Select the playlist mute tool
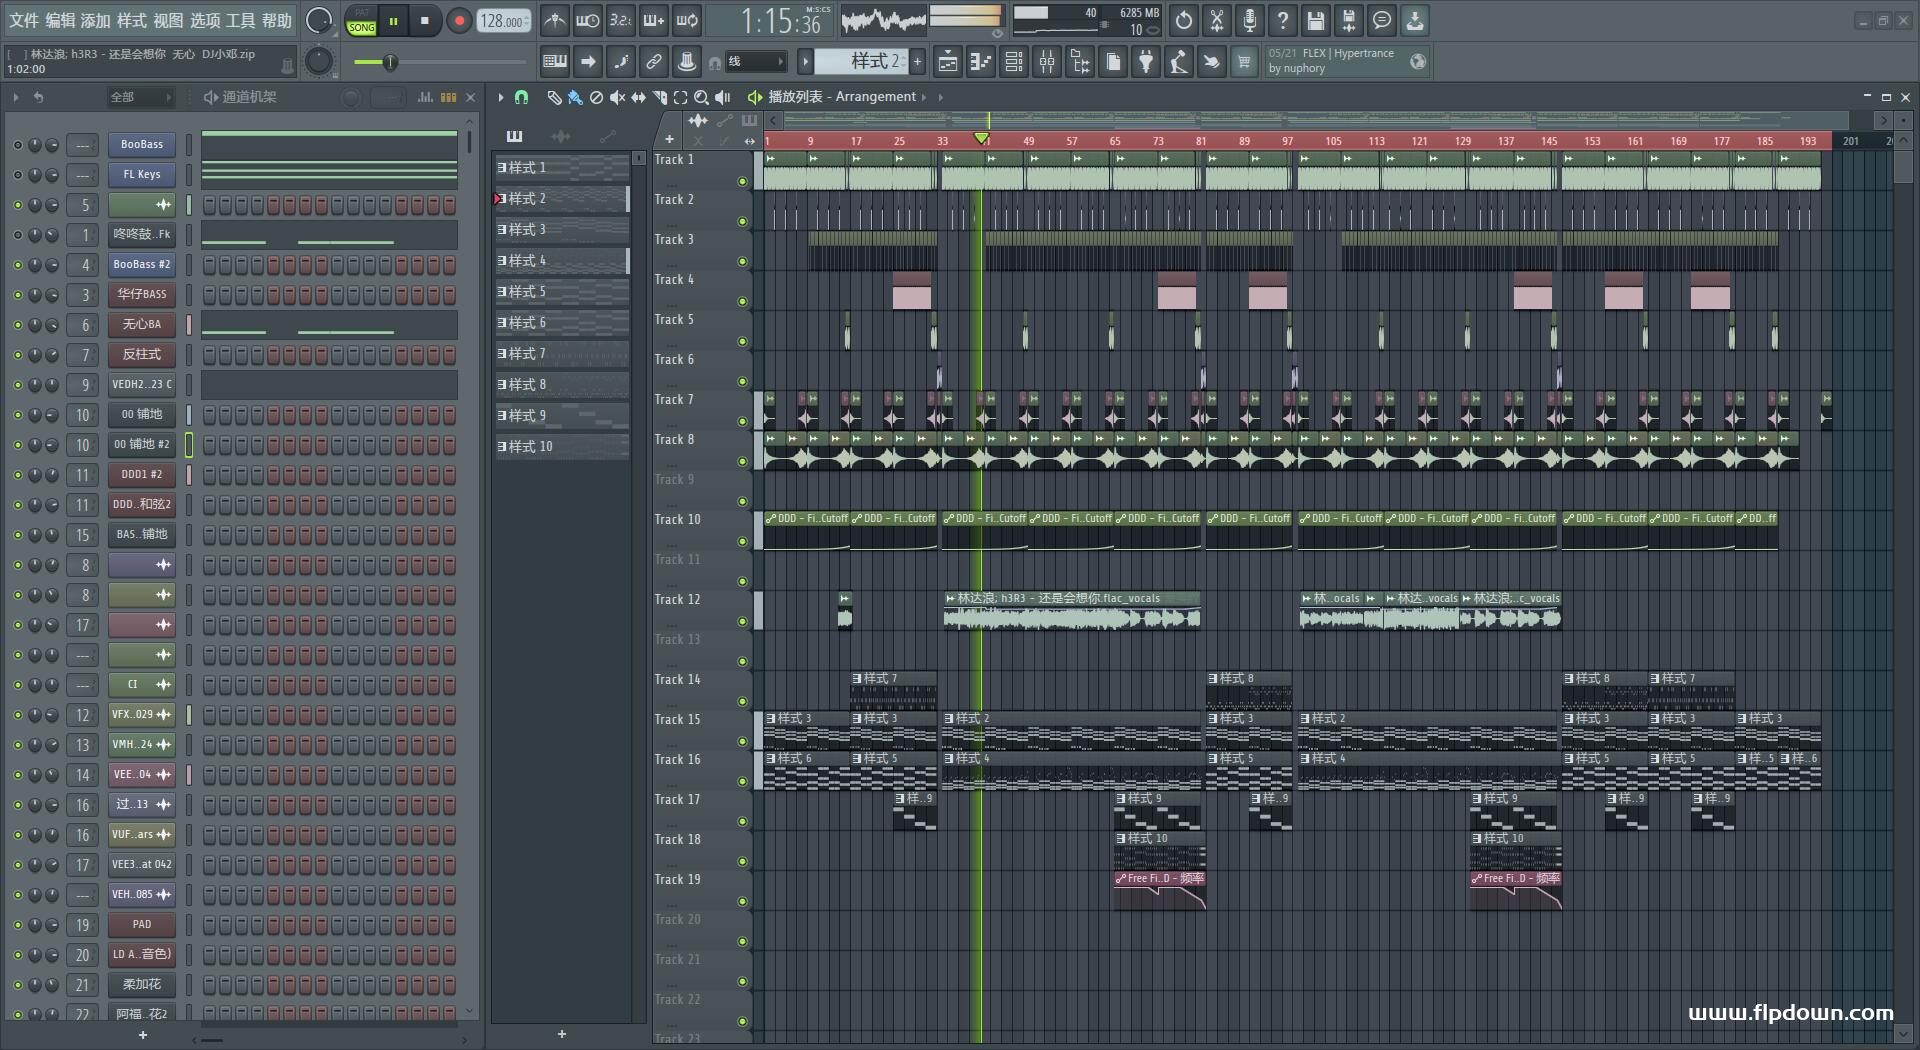Screen dimensions: 1920x1050 coord(617,97)
